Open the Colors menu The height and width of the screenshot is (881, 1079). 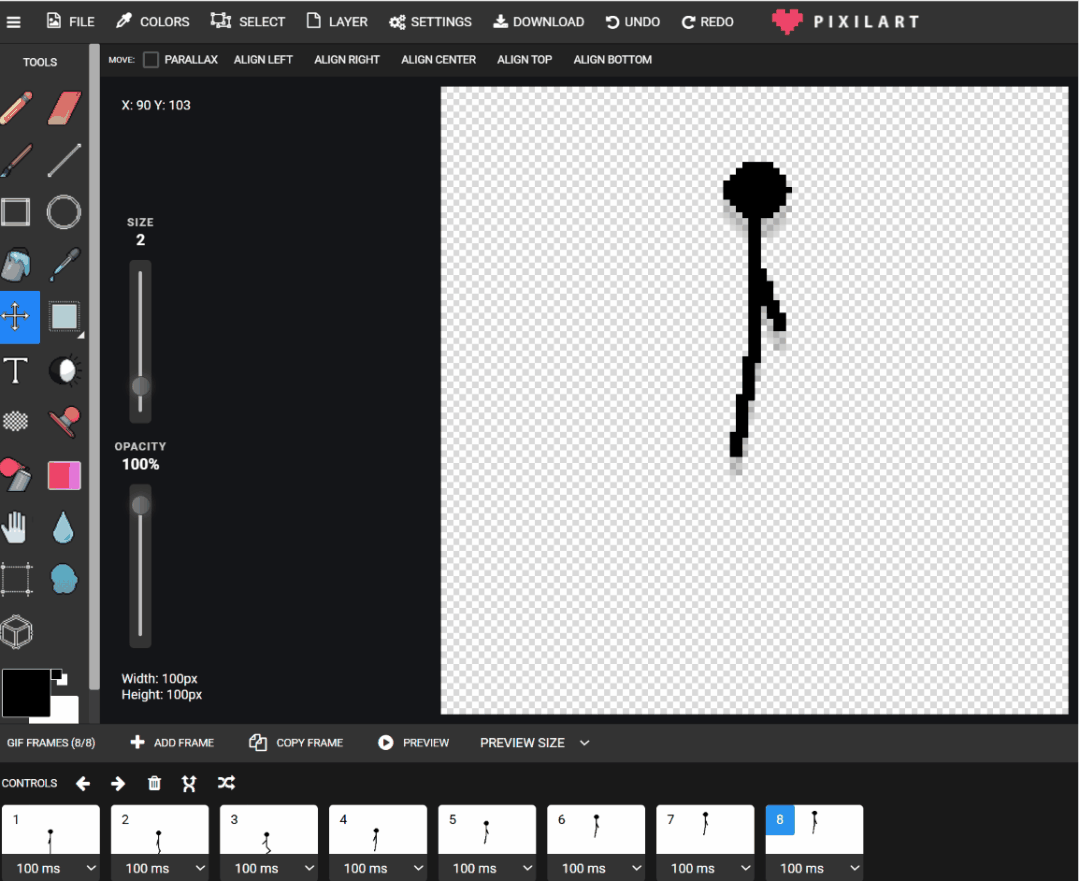[153, 21]
